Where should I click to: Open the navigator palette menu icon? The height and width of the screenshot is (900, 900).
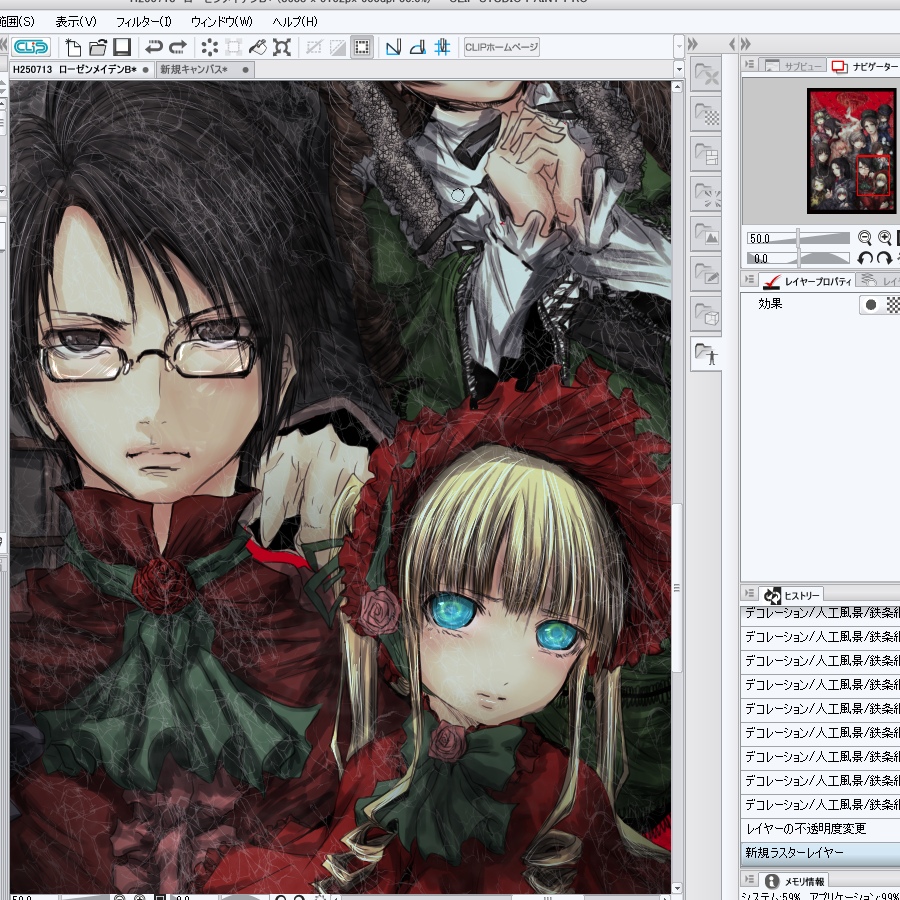[749, 64]
